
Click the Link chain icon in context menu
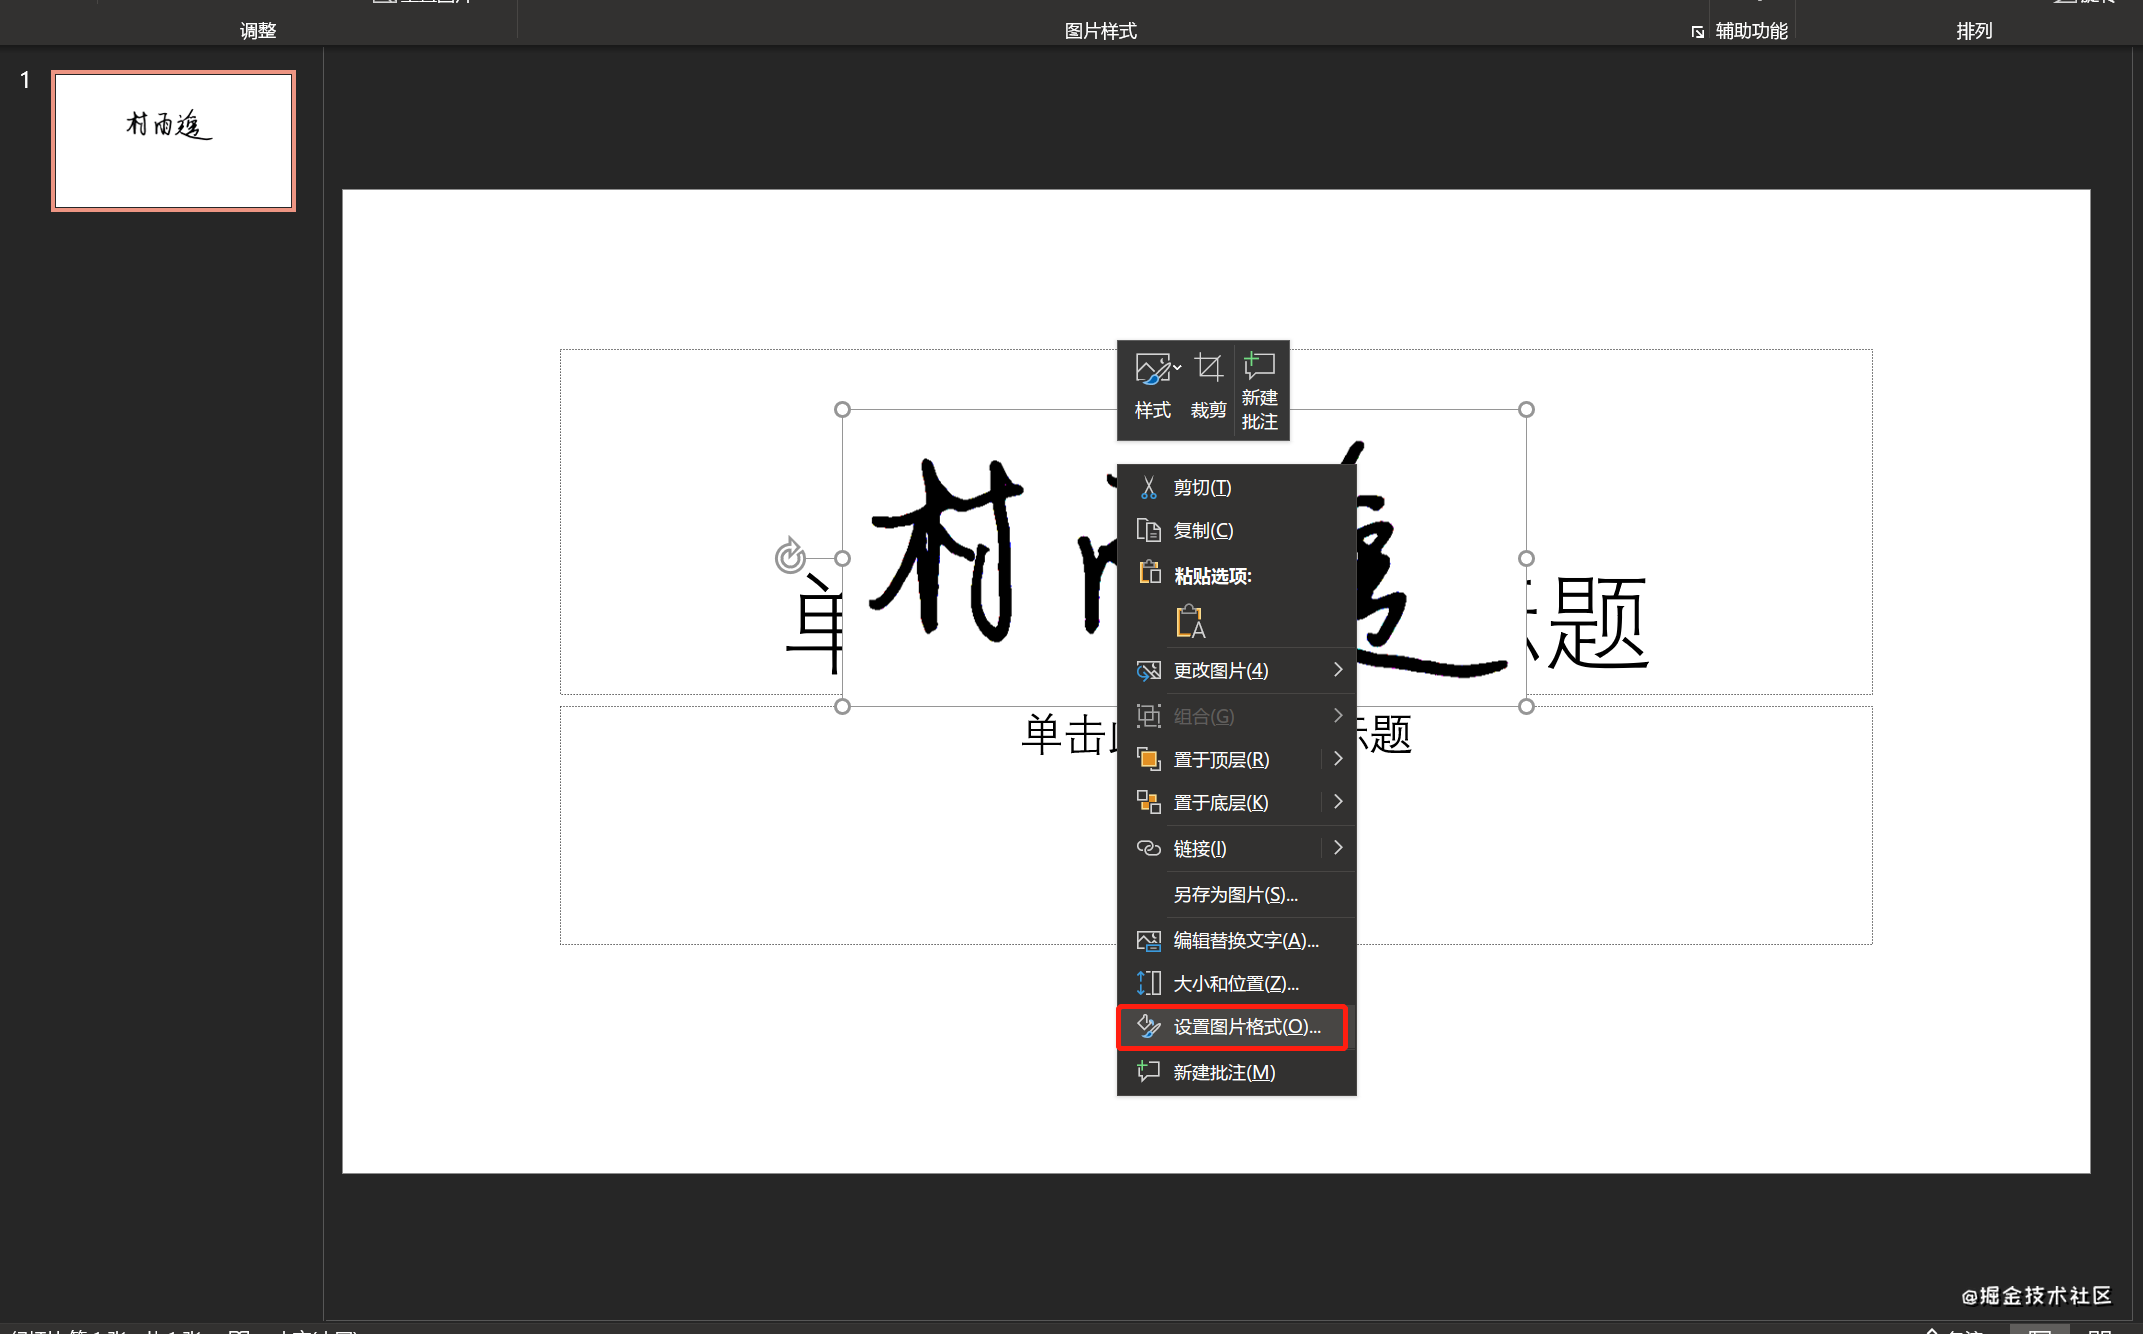point(1148,848)
